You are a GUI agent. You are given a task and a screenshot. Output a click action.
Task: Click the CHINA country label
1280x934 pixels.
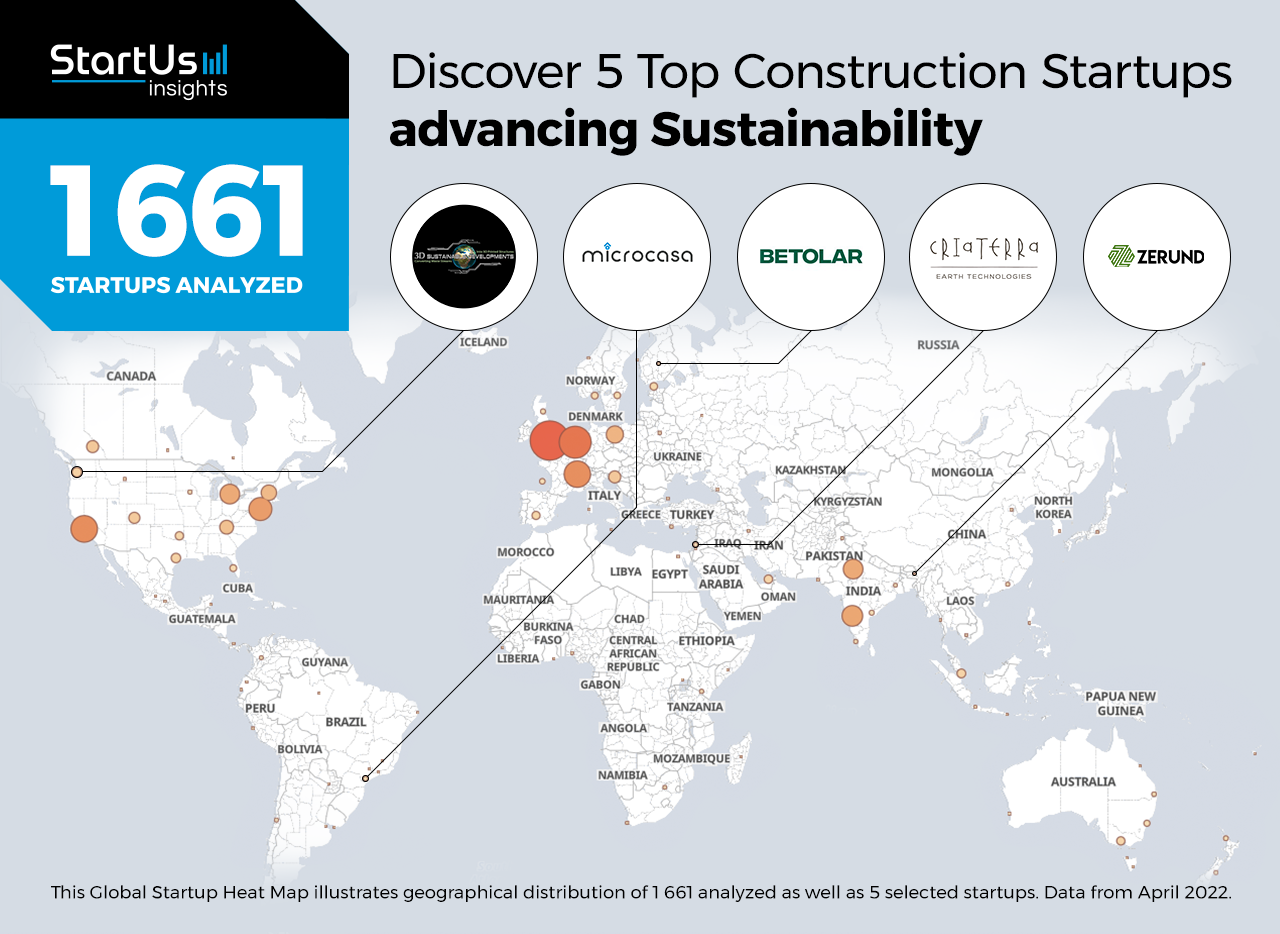point(967,534)
